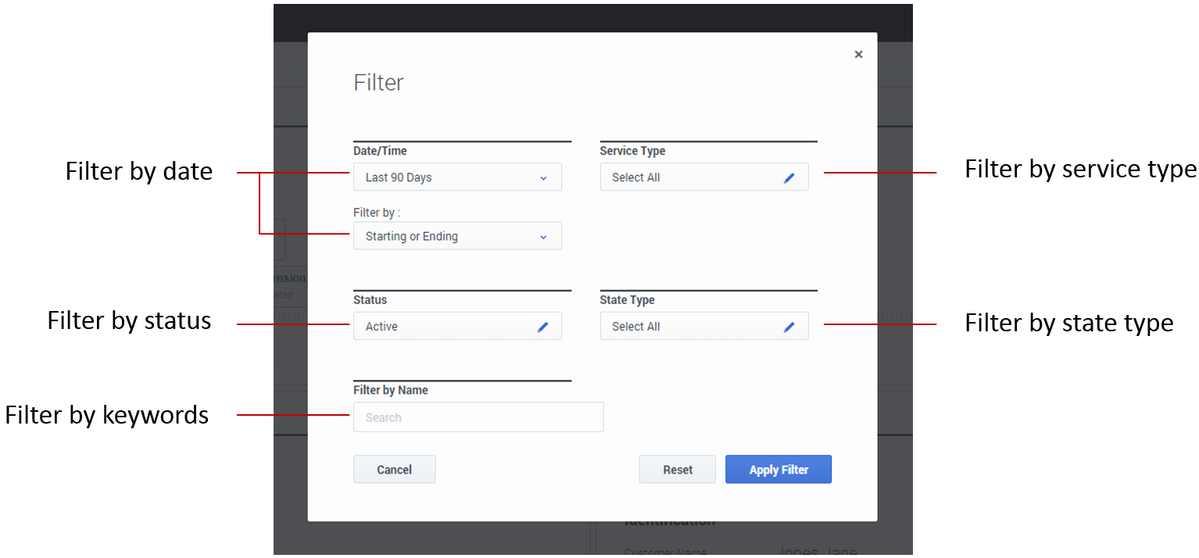Image resolution: width=1199 pixels, height=558 pixels.
Task: Click the Filter by Name label
Action: 391,390
